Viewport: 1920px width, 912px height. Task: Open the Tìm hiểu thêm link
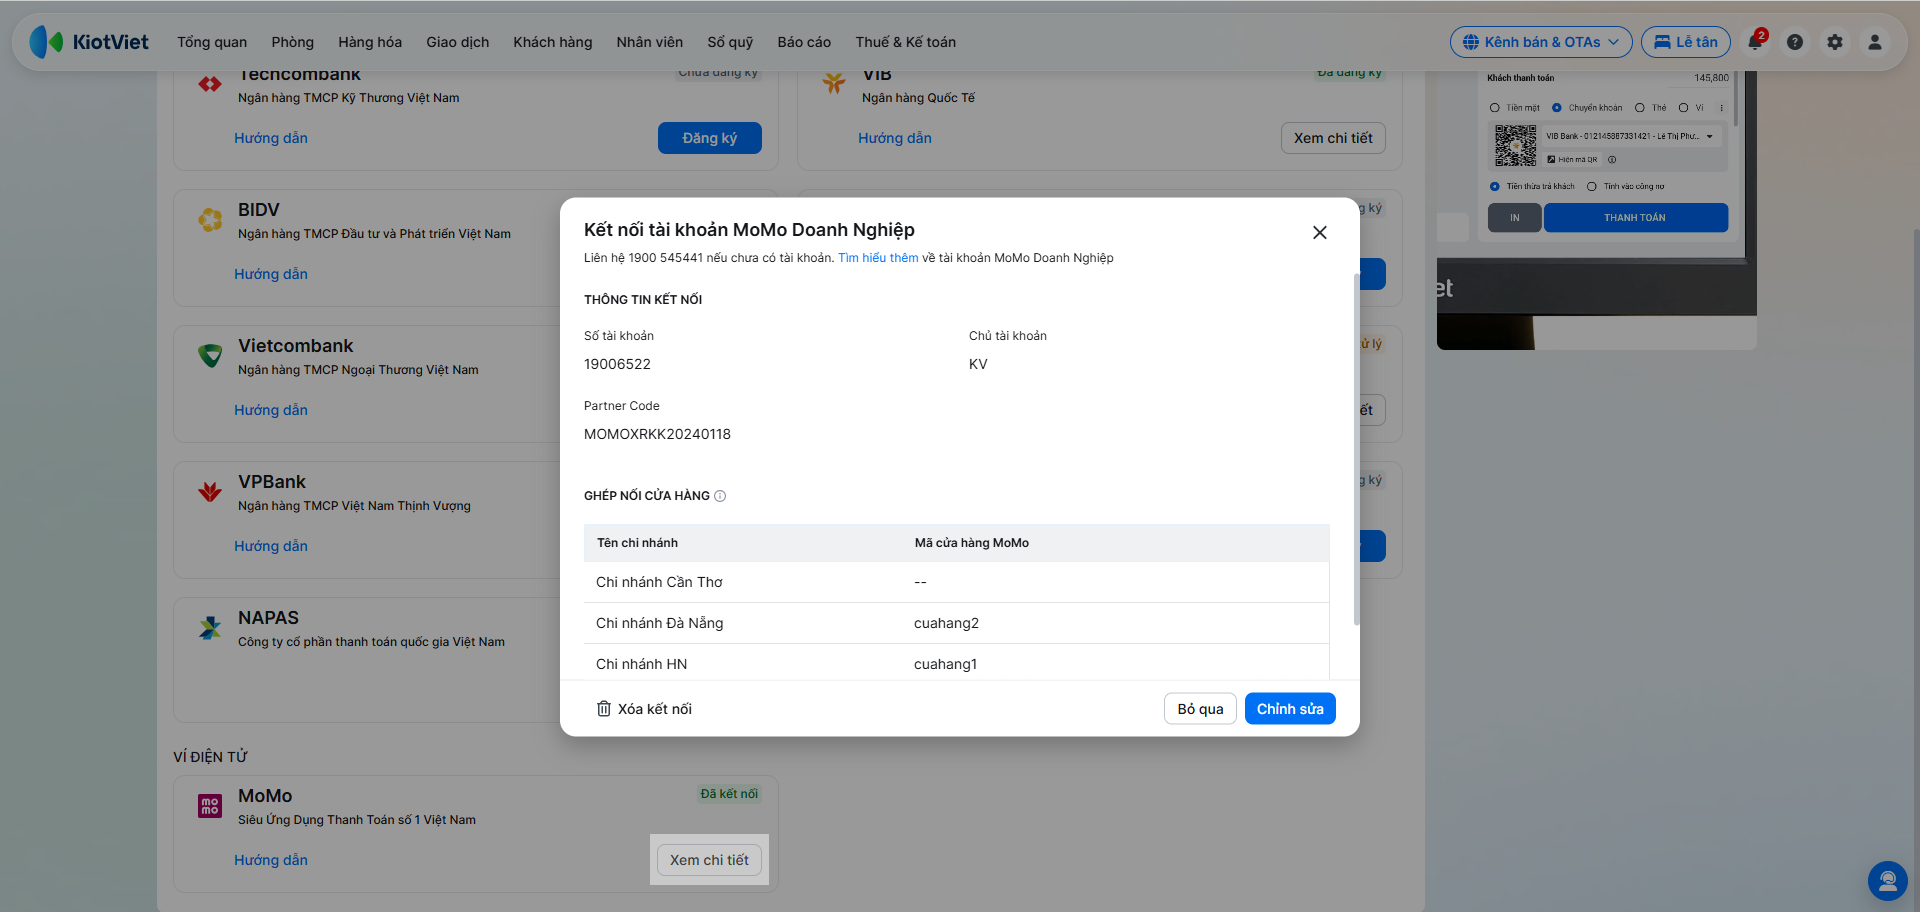pos(878,258)
